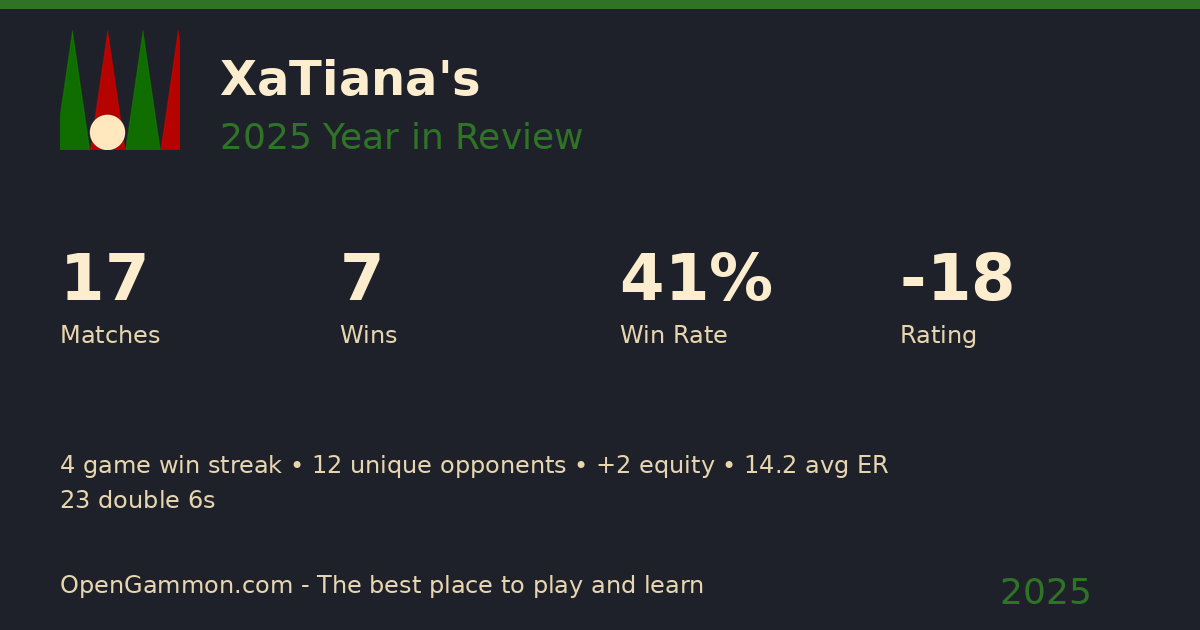Click the 17 matches count

[x=104, y=280]
